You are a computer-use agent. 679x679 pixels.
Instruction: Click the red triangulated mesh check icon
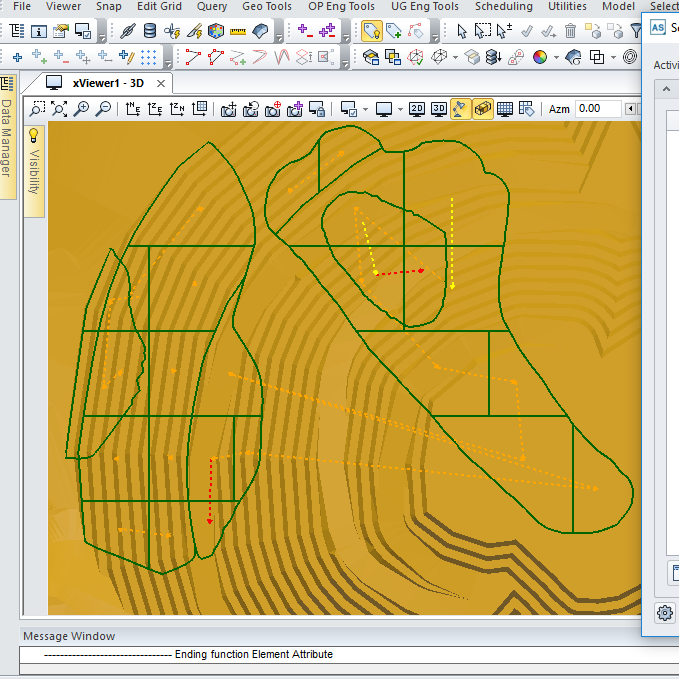coord(416,57)
